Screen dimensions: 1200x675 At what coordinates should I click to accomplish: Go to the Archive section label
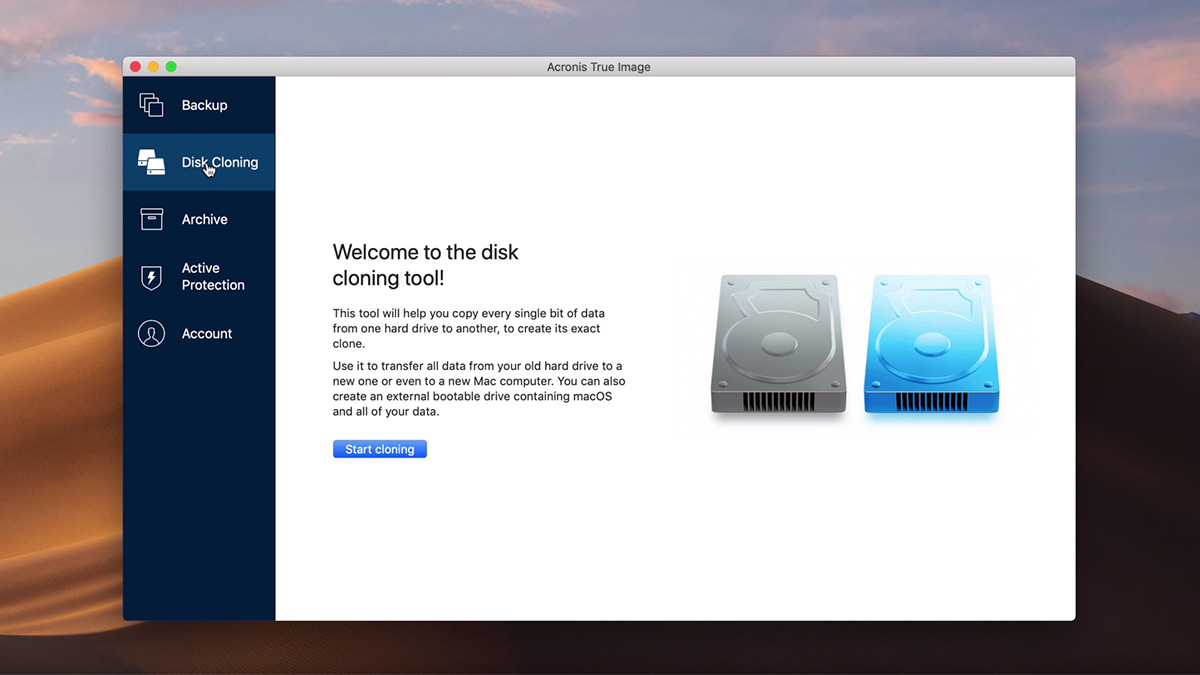pos(204,219)
